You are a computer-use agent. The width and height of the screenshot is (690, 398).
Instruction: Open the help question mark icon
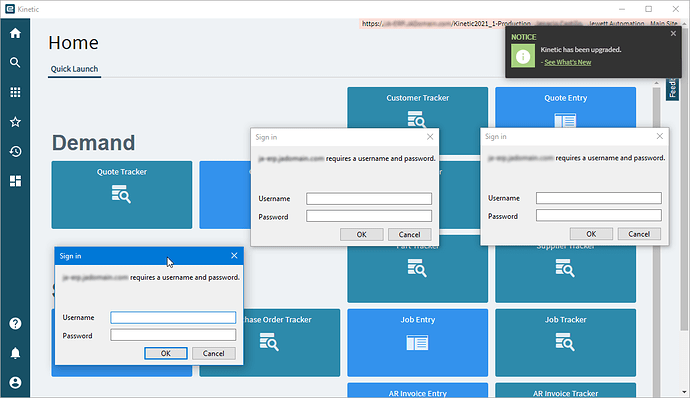coord(15,324)
